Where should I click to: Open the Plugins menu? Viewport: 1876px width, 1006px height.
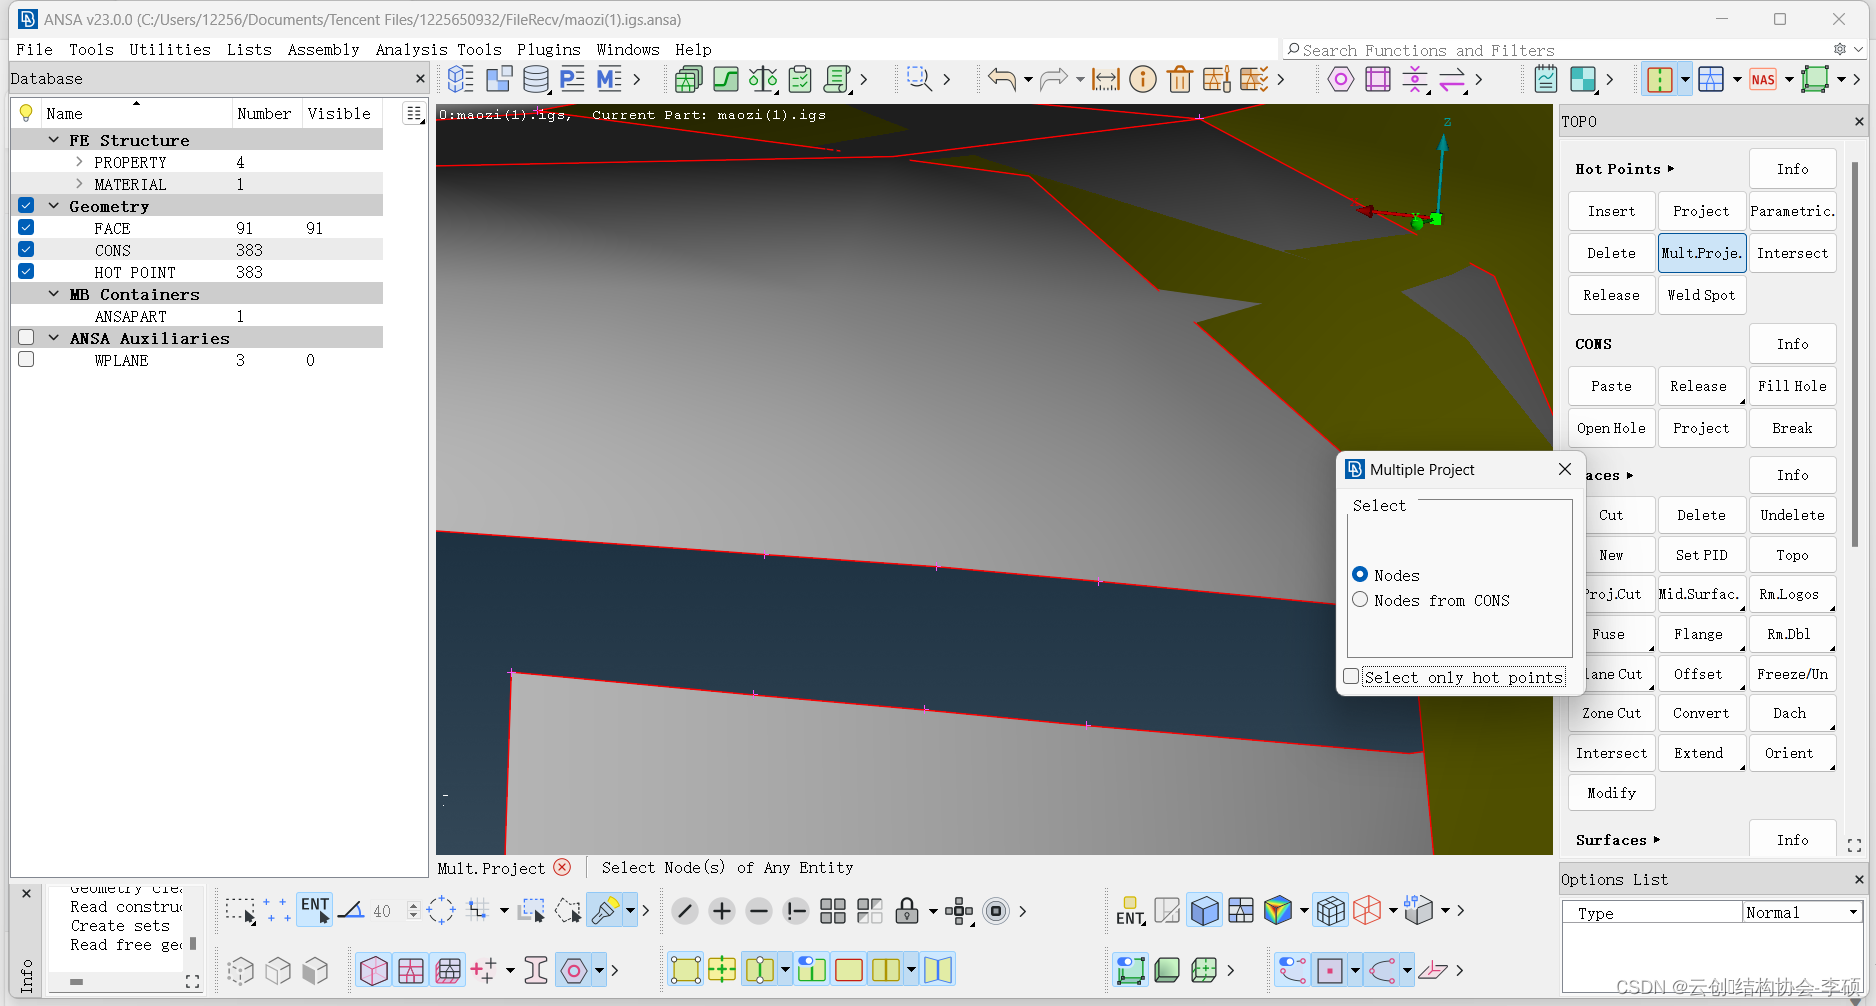click(548, 49)
